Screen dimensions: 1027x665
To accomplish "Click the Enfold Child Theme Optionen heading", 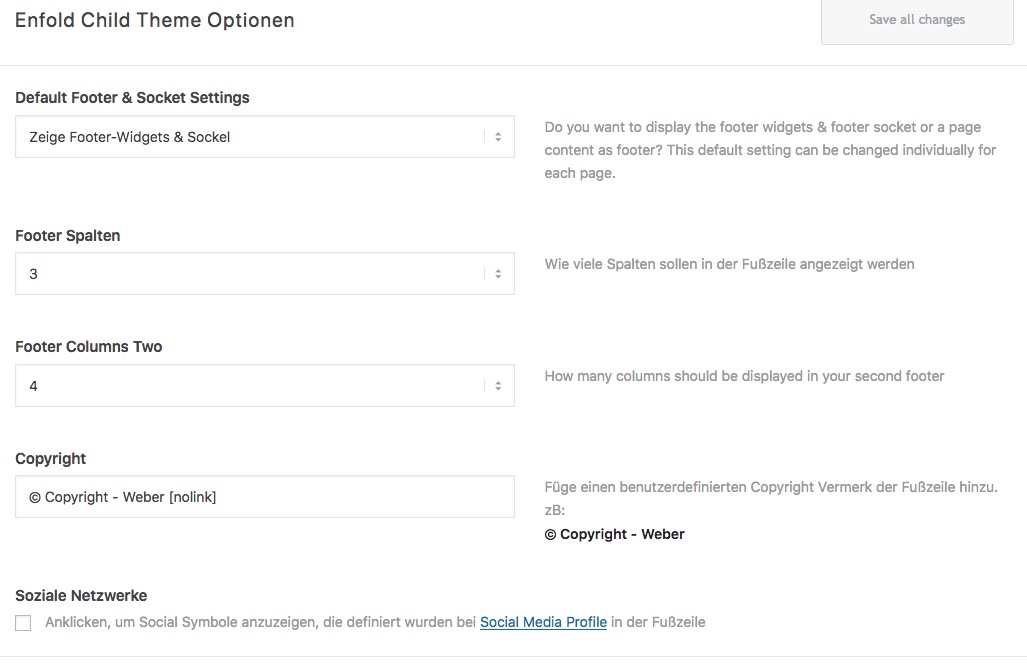I will (x=155, y=20).
